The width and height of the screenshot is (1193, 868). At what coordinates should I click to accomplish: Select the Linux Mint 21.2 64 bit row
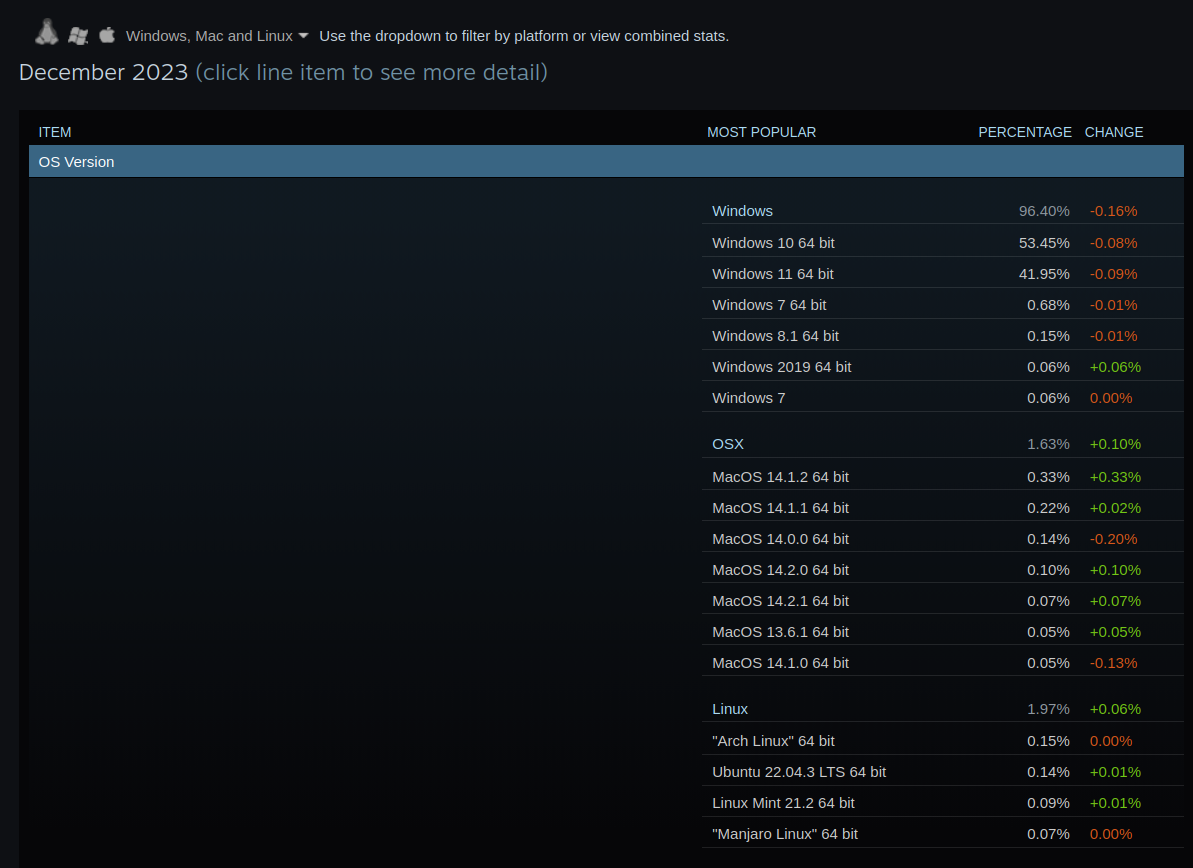[943, 803]
